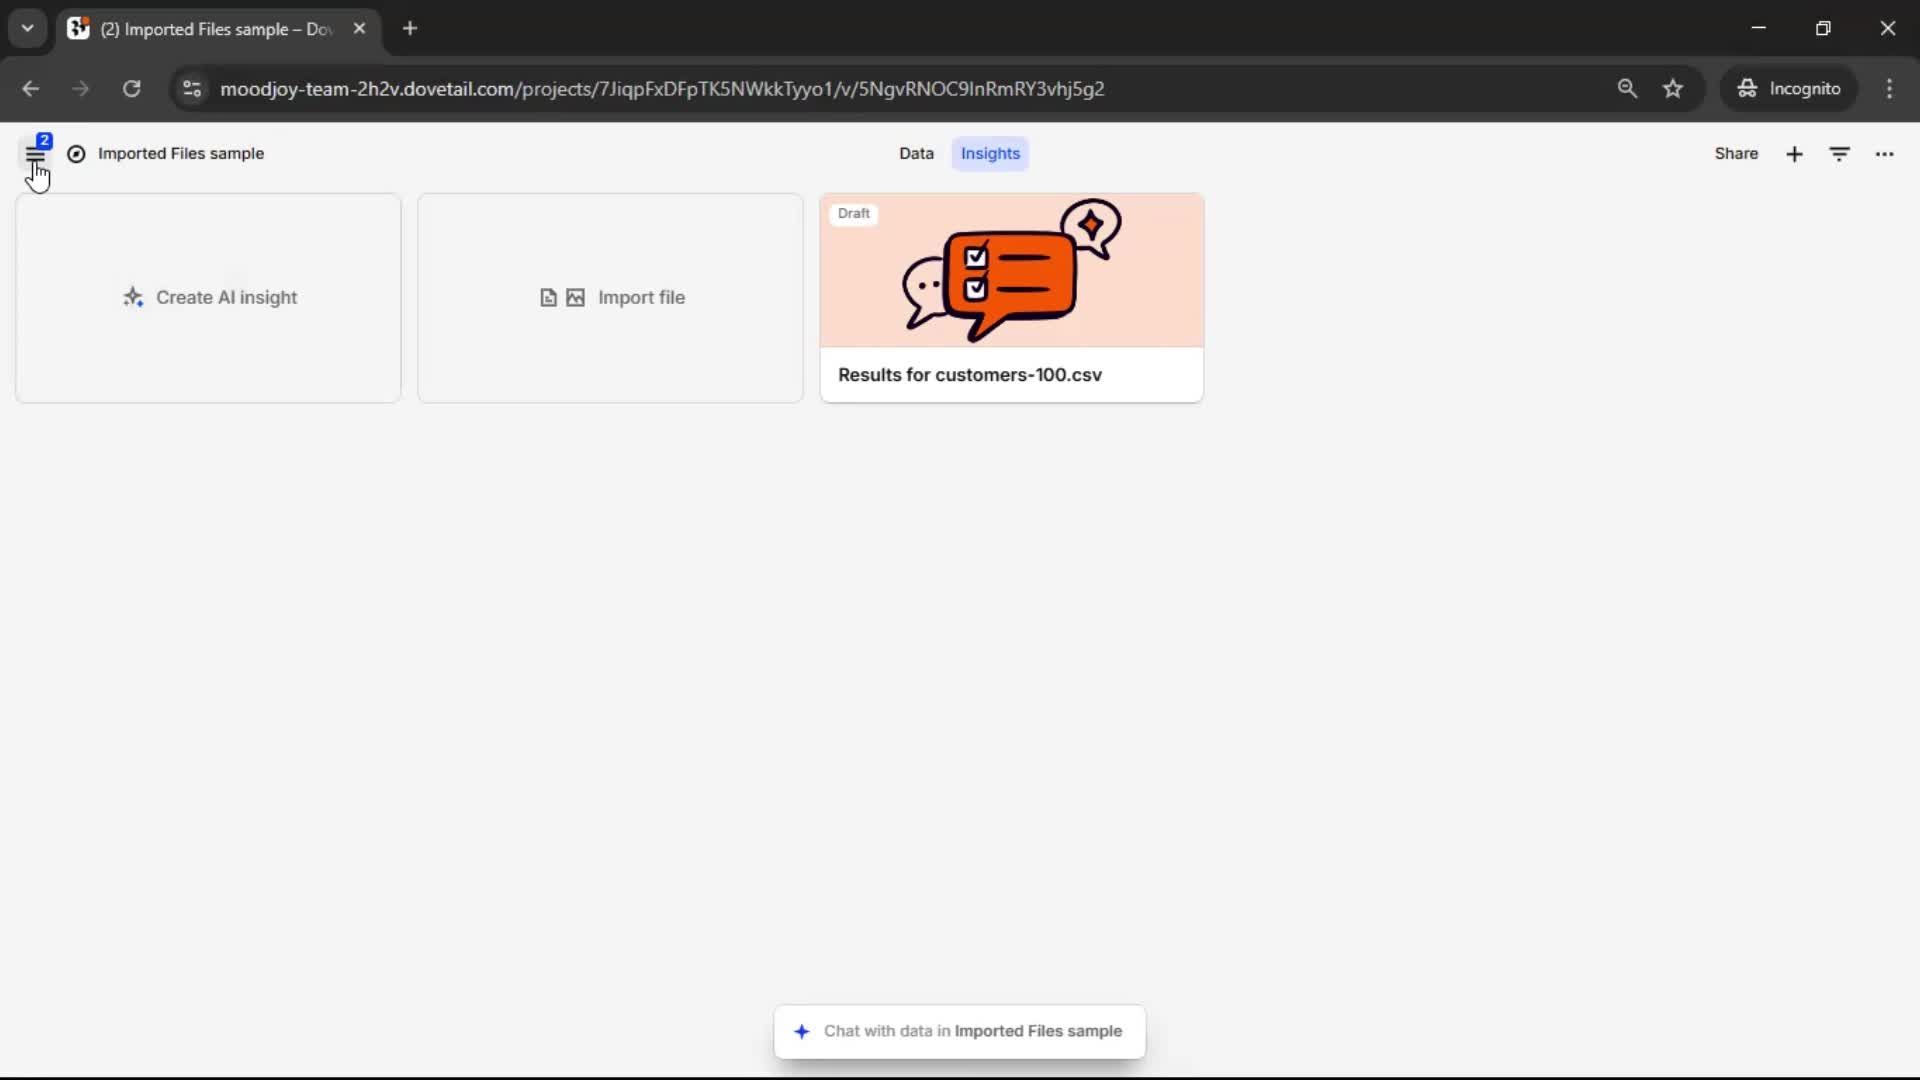The height and width of the screenshot is (1080, 1920).
Task: Switch to the Data tab
Action: 915,154
